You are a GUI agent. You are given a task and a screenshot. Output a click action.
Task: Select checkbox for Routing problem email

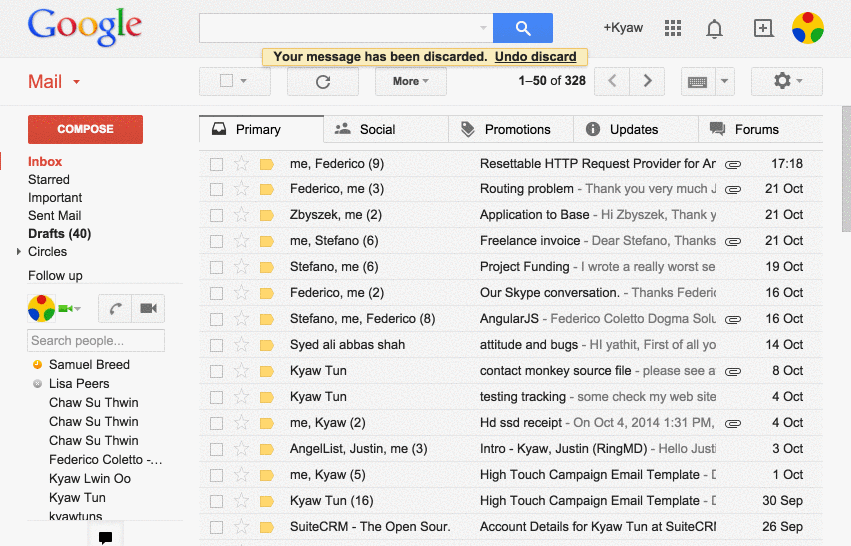(217, 189)
